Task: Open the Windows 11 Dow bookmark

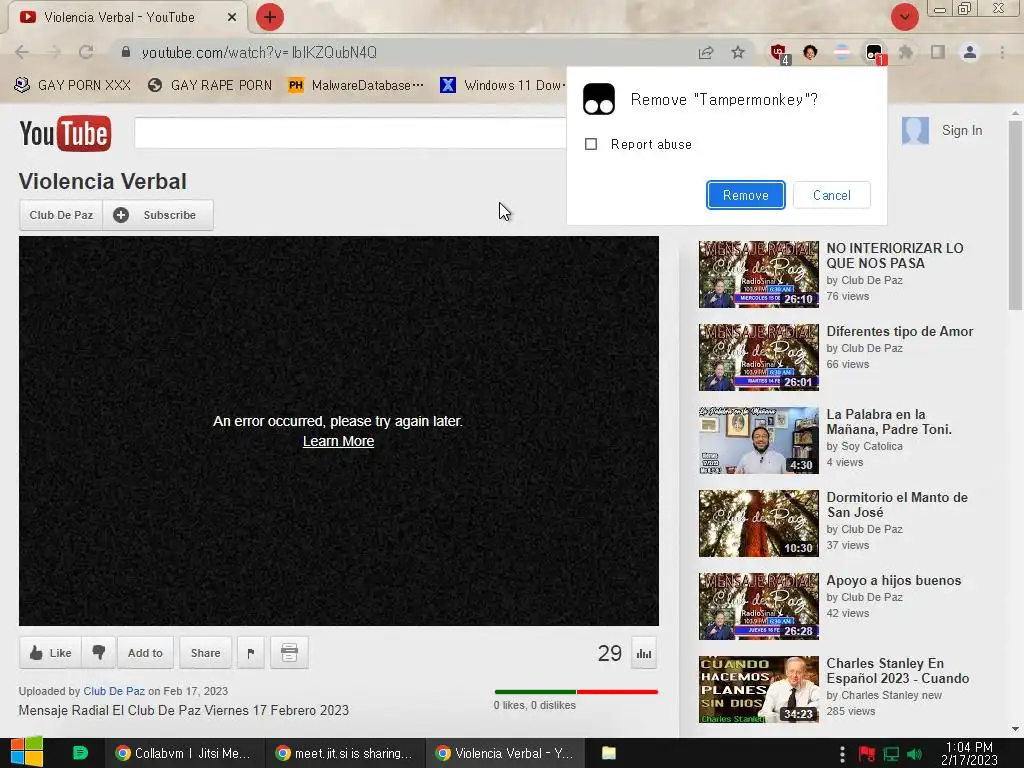Action: click(502, 85)
